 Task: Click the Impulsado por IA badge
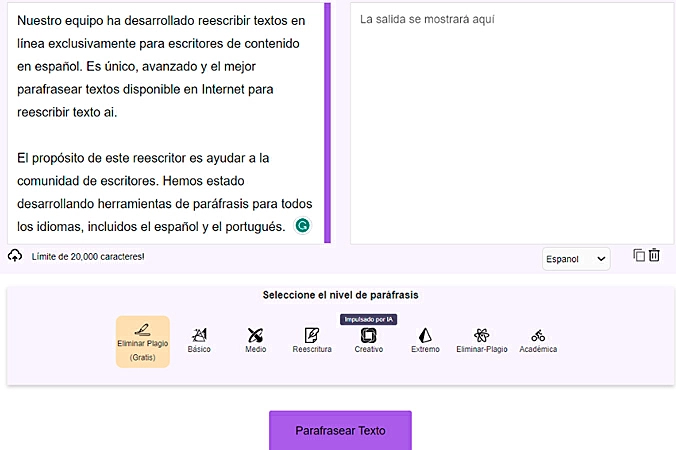click(x=368, y=319)
